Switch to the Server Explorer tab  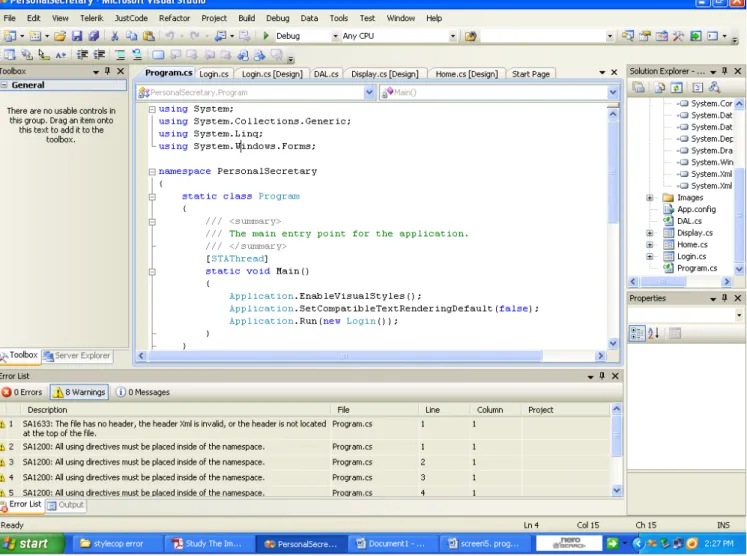[x=78, y=355]
